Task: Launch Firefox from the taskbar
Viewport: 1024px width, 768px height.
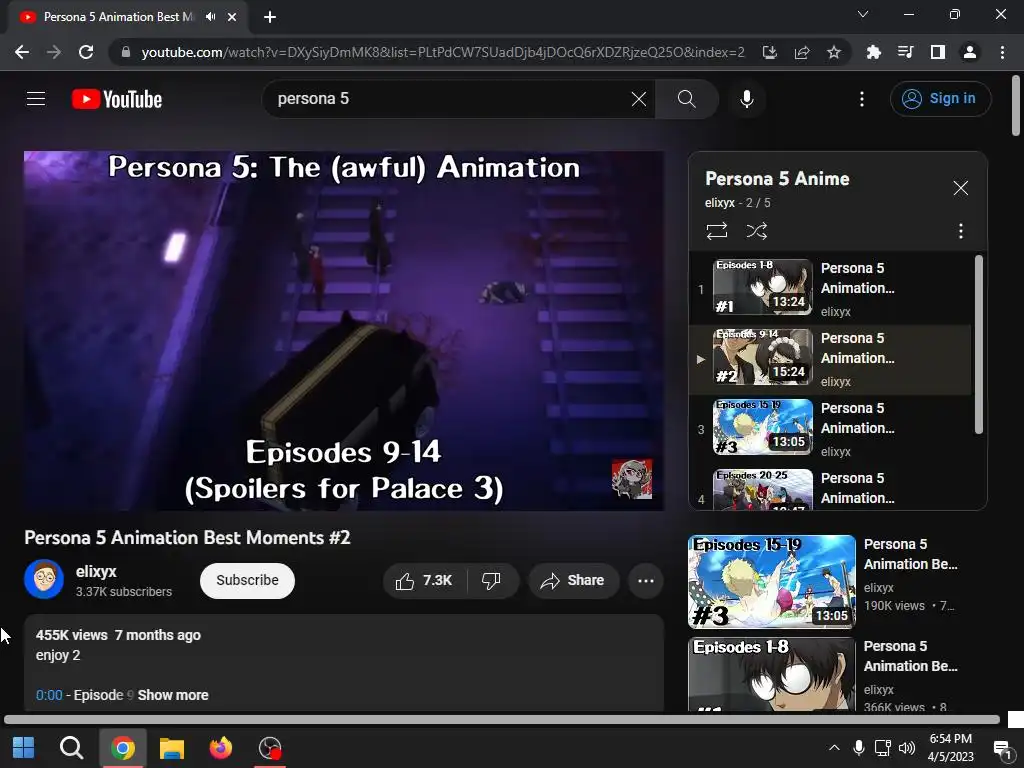Action: click(x=221, y=748)
